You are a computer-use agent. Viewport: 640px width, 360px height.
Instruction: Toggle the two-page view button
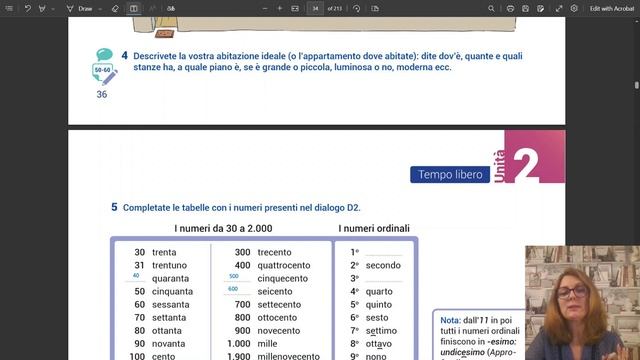(x=133, y=8)
